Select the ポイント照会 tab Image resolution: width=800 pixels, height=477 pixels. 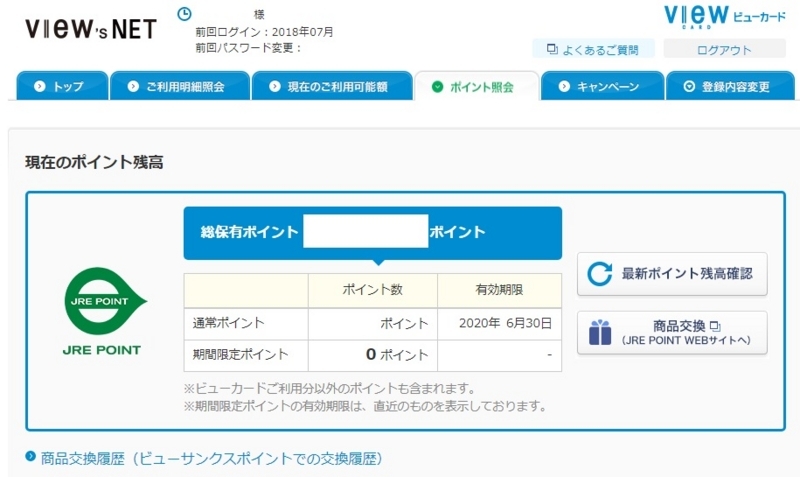477,86
